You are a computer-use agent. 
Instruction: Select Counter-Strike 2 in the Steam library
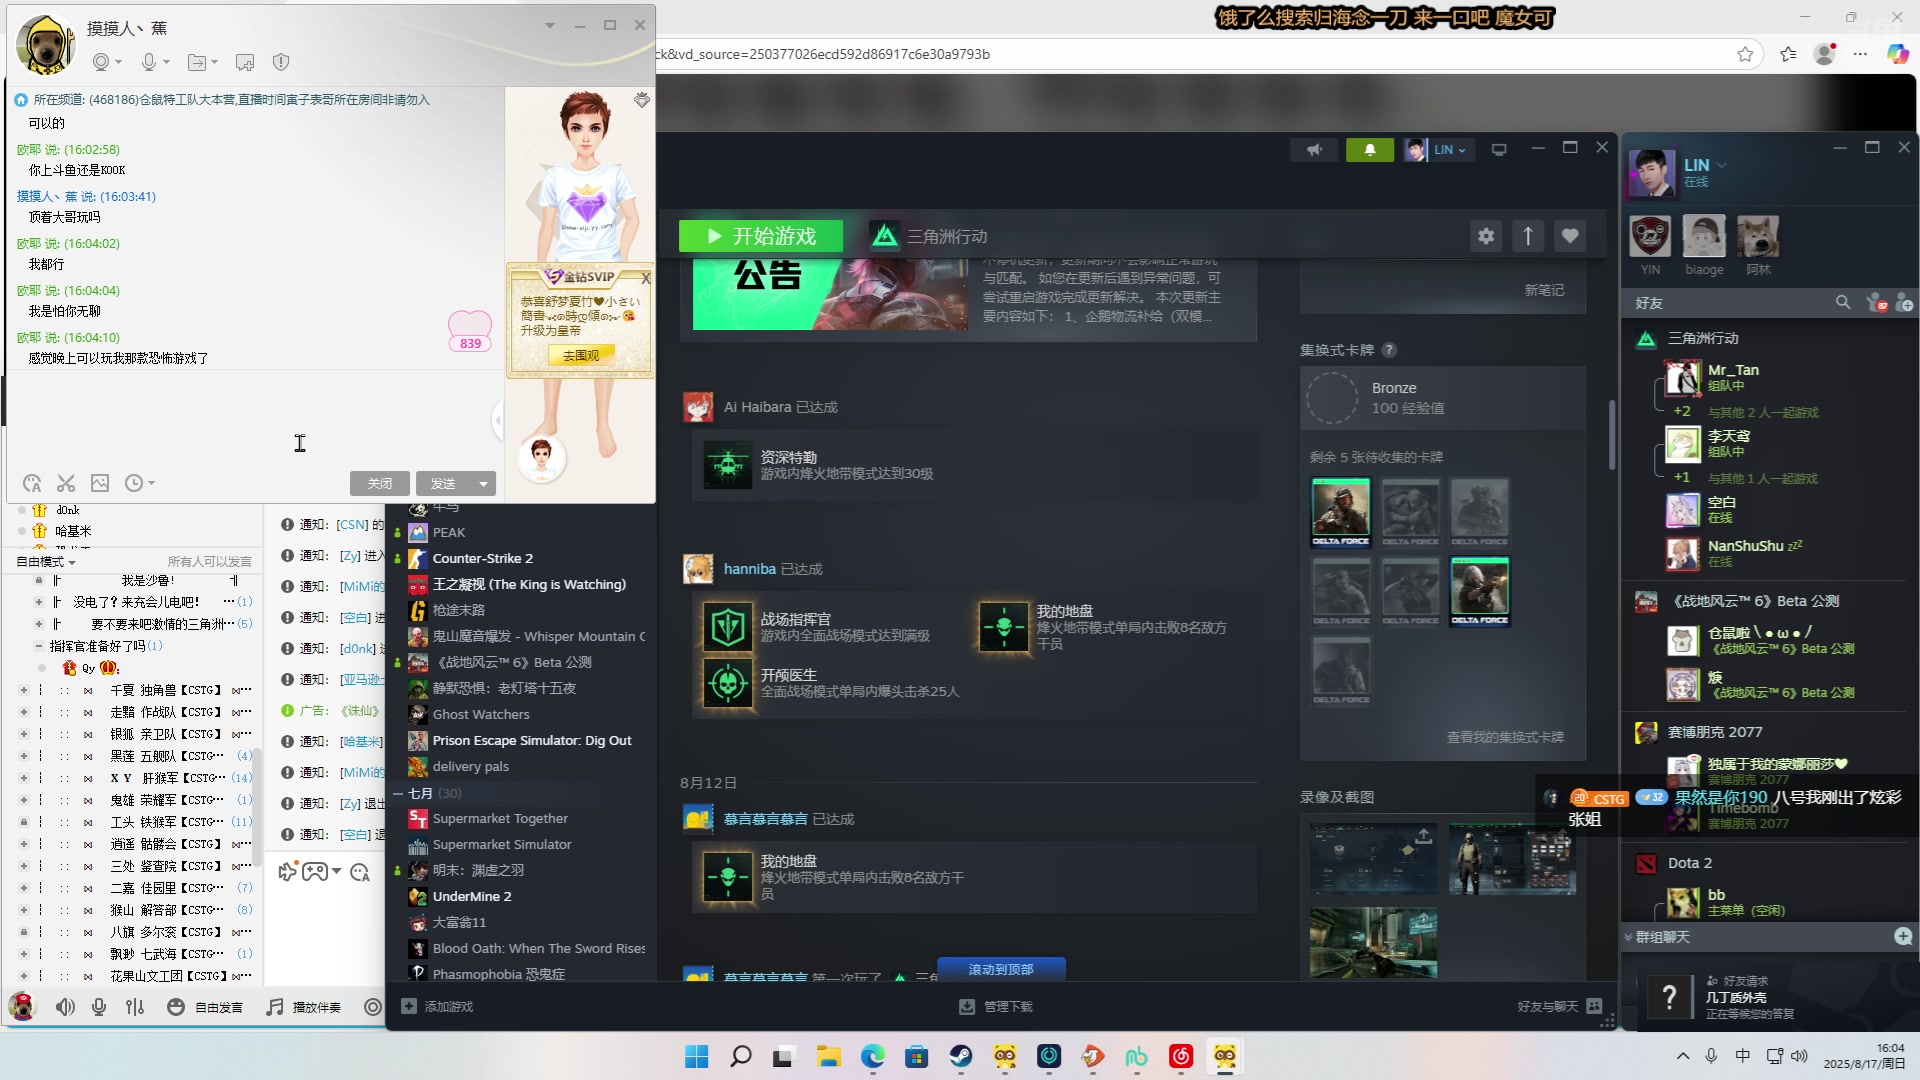[483, 558]
